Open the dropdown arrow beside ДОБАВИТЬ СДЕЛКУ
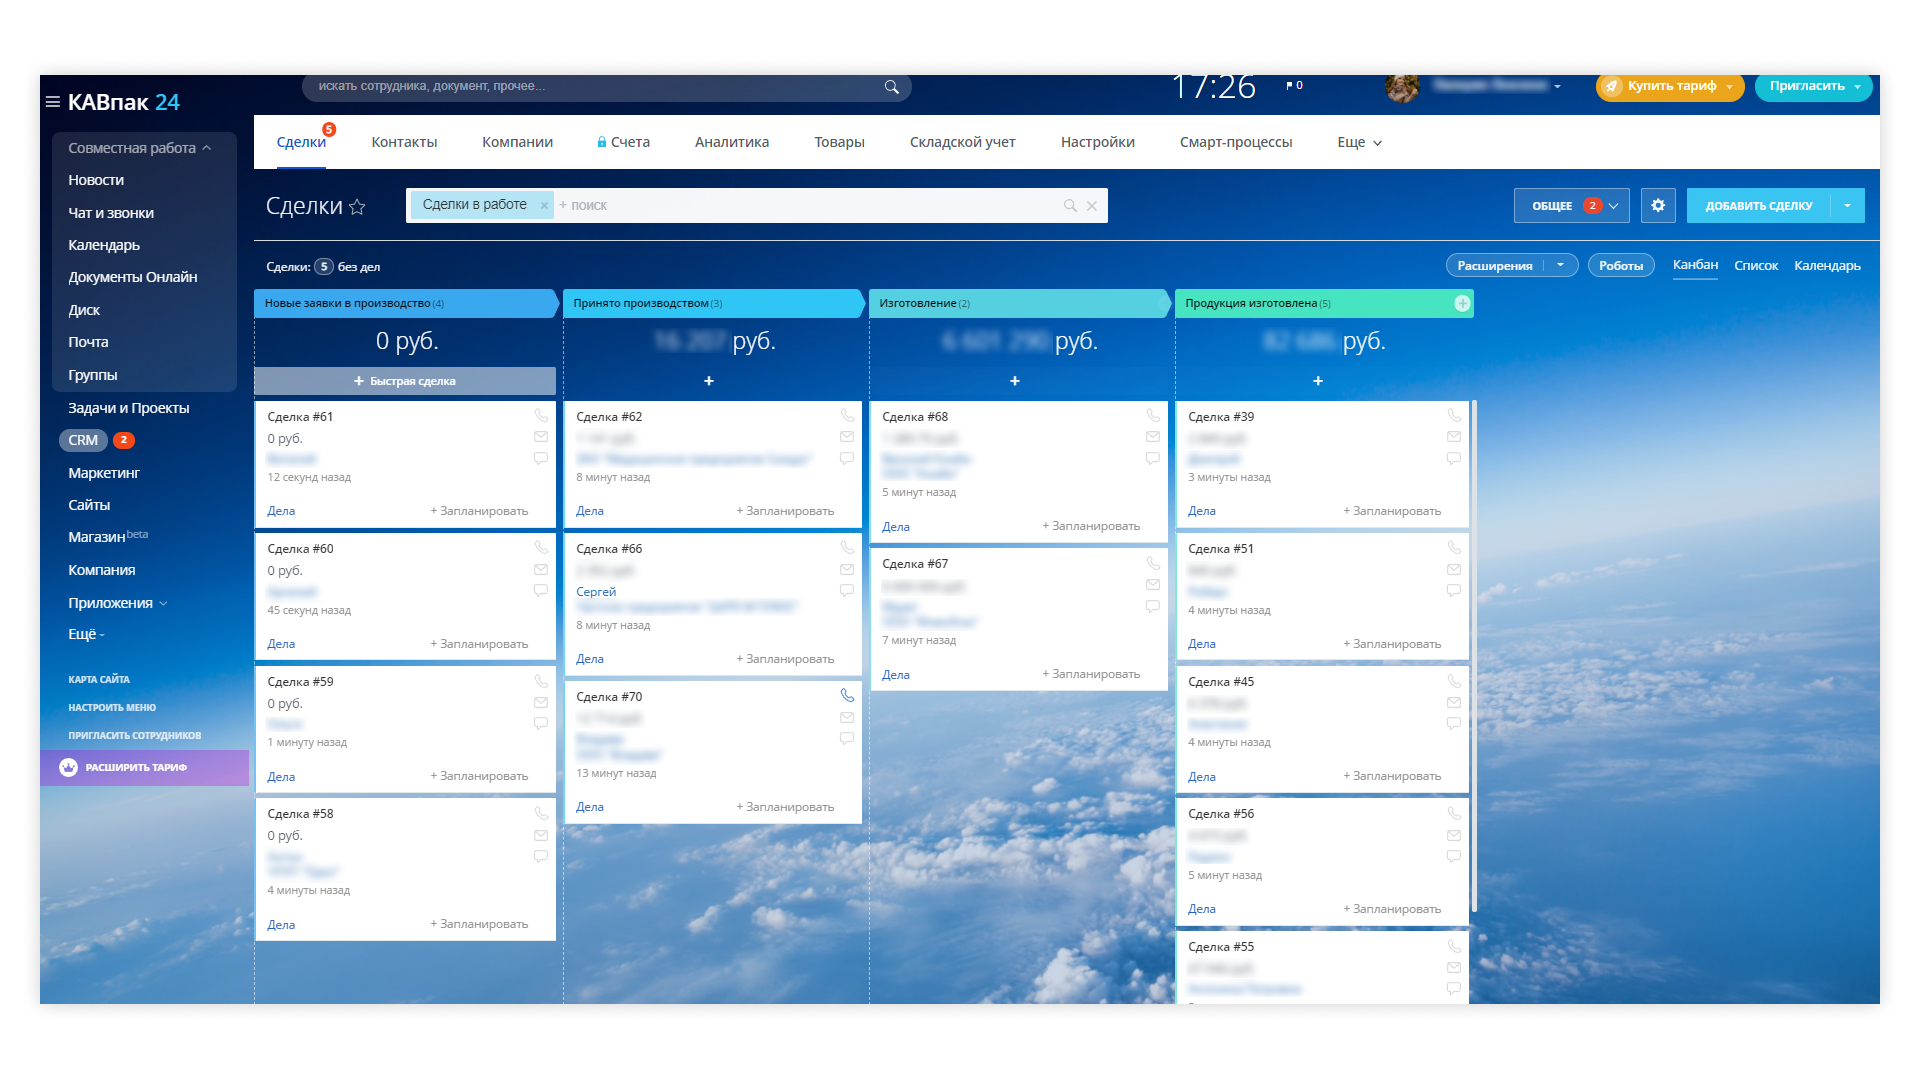 coord(1847,205)
